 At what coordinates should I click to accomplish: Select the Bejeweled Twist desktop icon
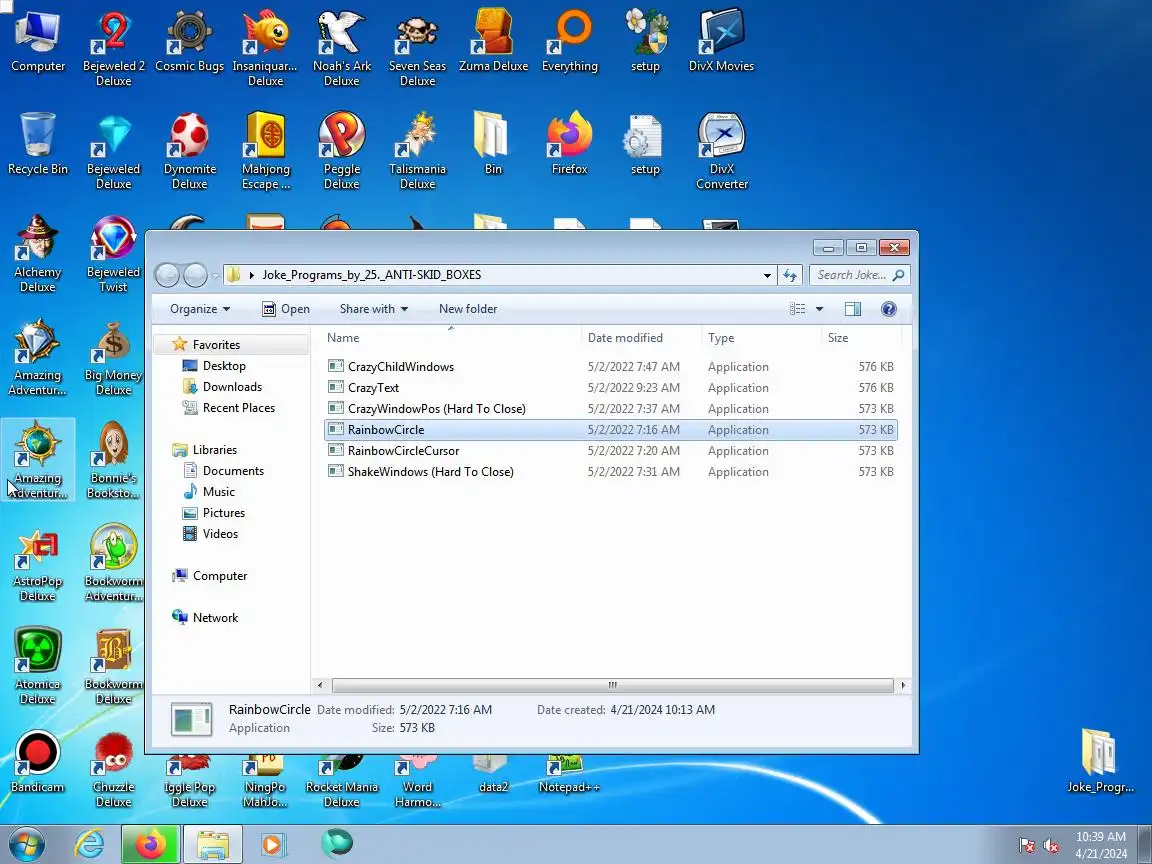point(113,253)
